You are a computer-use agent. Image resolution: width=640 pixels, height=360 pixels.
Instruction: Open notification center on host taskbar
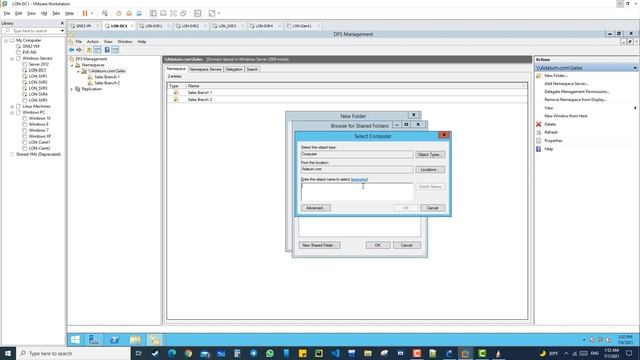click(x=629, y=353)
